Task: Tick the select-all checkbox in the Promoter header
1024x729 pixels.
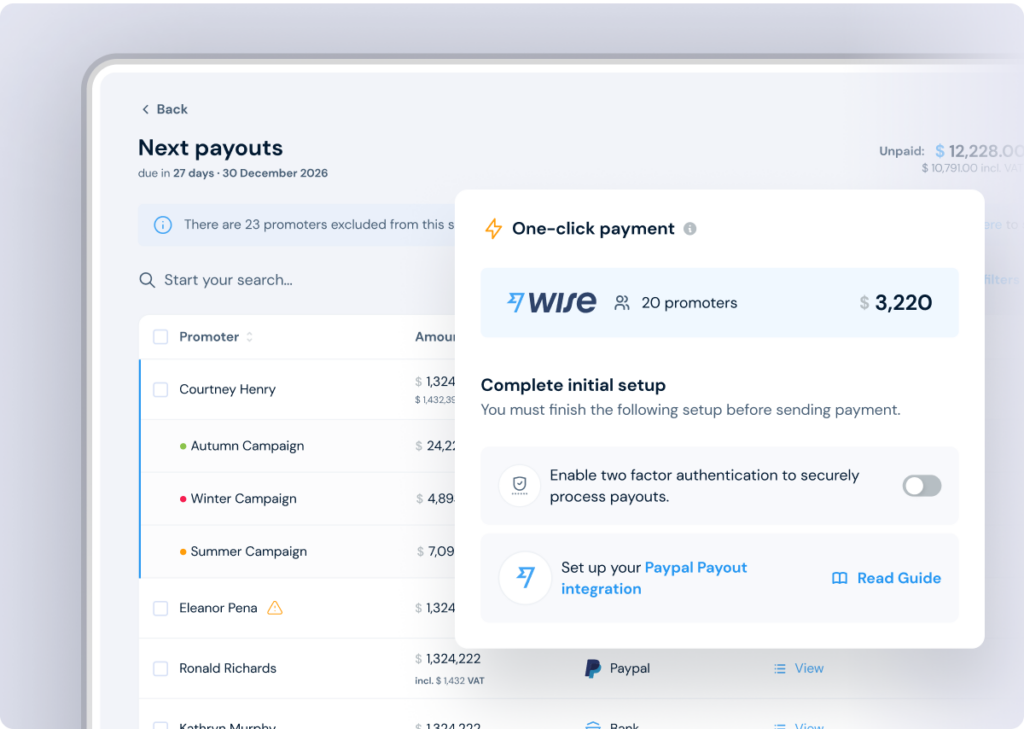Action: pyautogui.click(x=160, y=337)
